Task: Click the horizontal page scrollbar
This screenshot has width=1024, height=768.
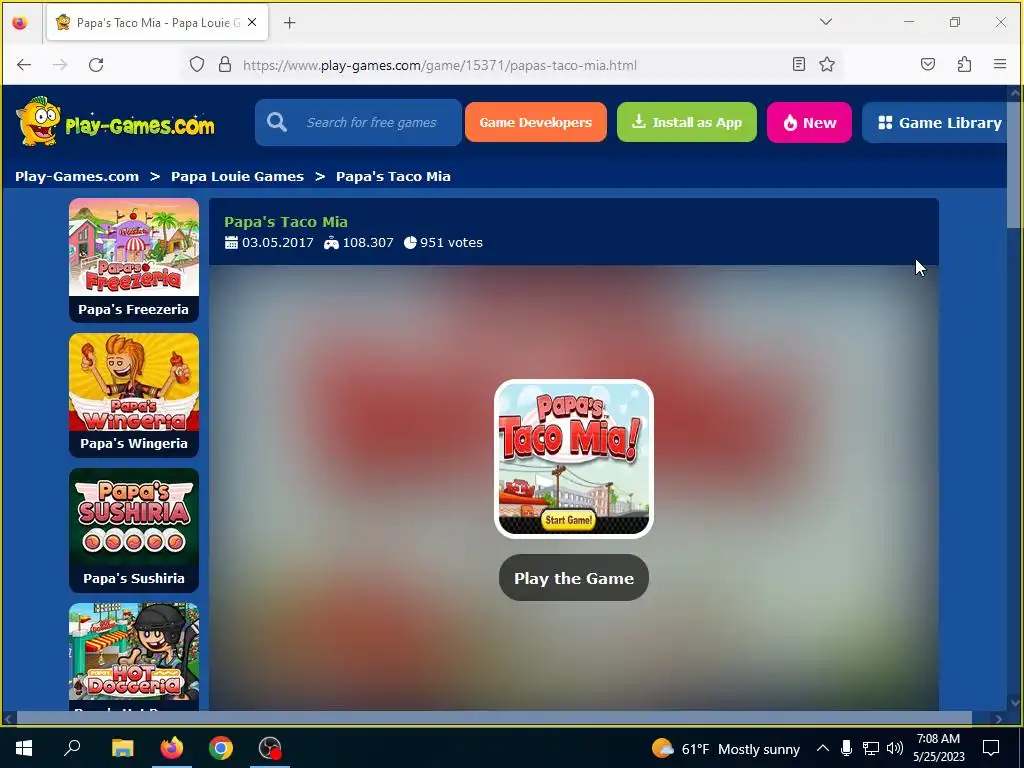Action: tap(494, 718)
